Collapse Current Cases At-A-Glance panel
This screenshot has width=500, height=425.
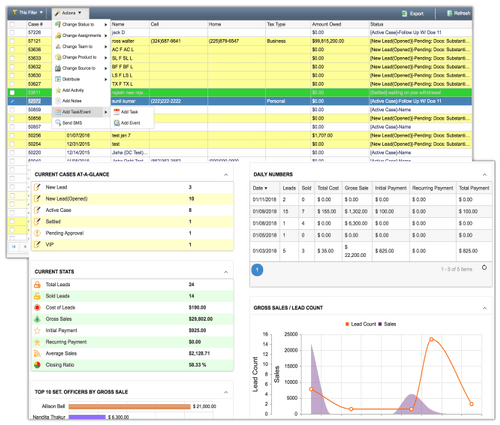pos(226,175)
